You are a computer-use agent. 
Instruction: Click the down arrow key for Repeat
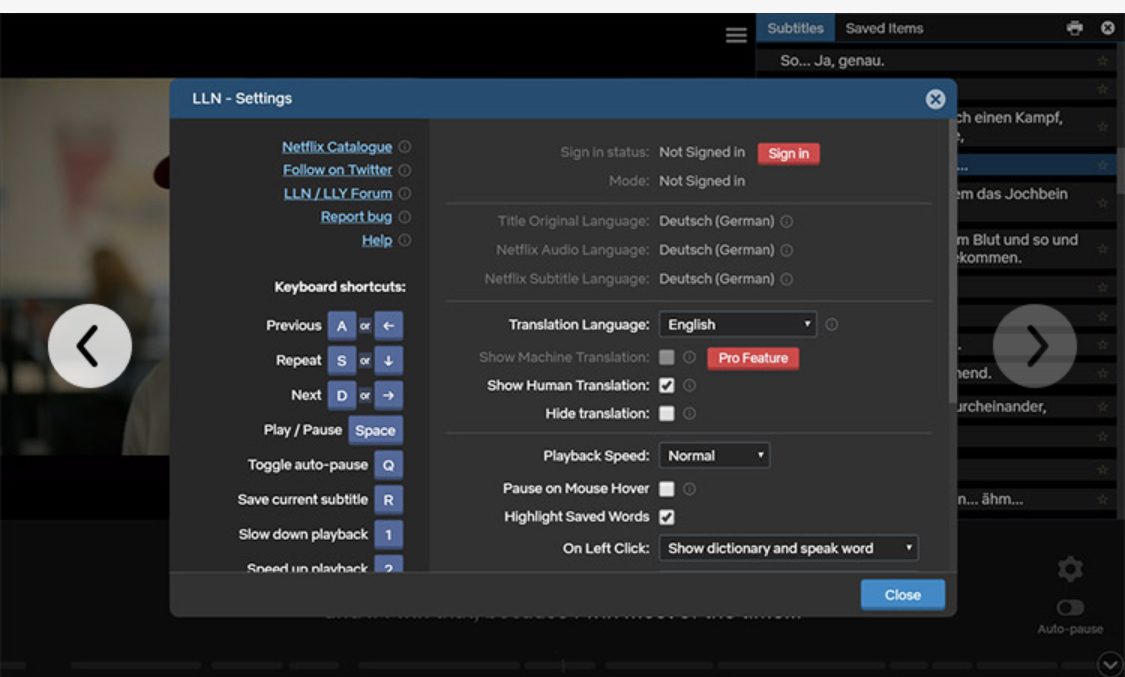click(388, 361)
